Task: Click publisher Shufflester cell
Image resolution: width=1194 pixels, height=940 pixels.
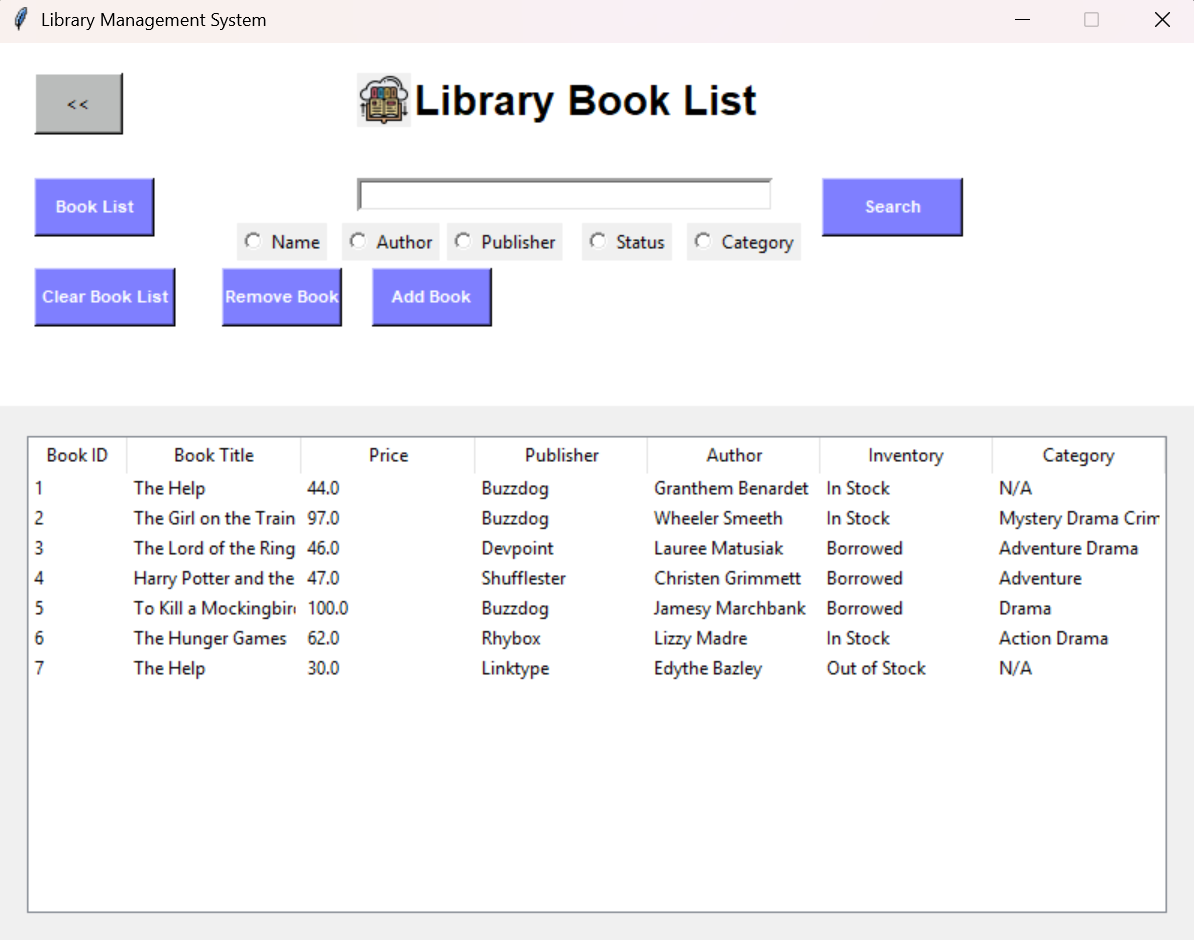Action: [524, 579]
